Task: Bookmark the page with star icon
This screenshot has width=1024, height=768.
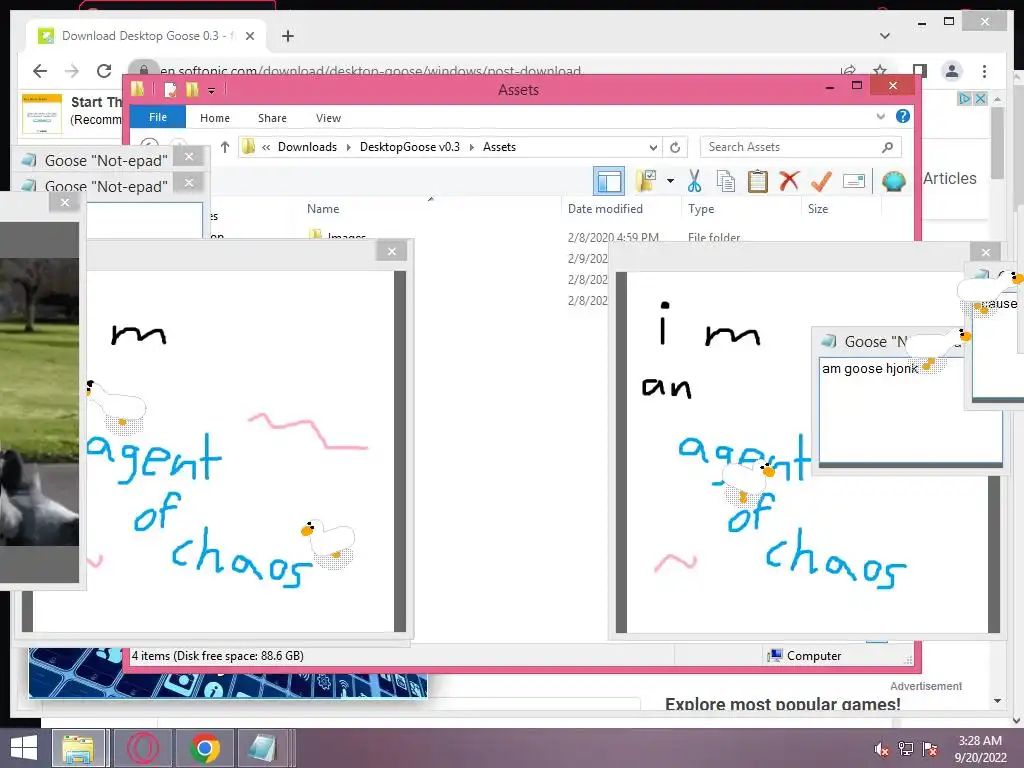Action: pos(880,71)
